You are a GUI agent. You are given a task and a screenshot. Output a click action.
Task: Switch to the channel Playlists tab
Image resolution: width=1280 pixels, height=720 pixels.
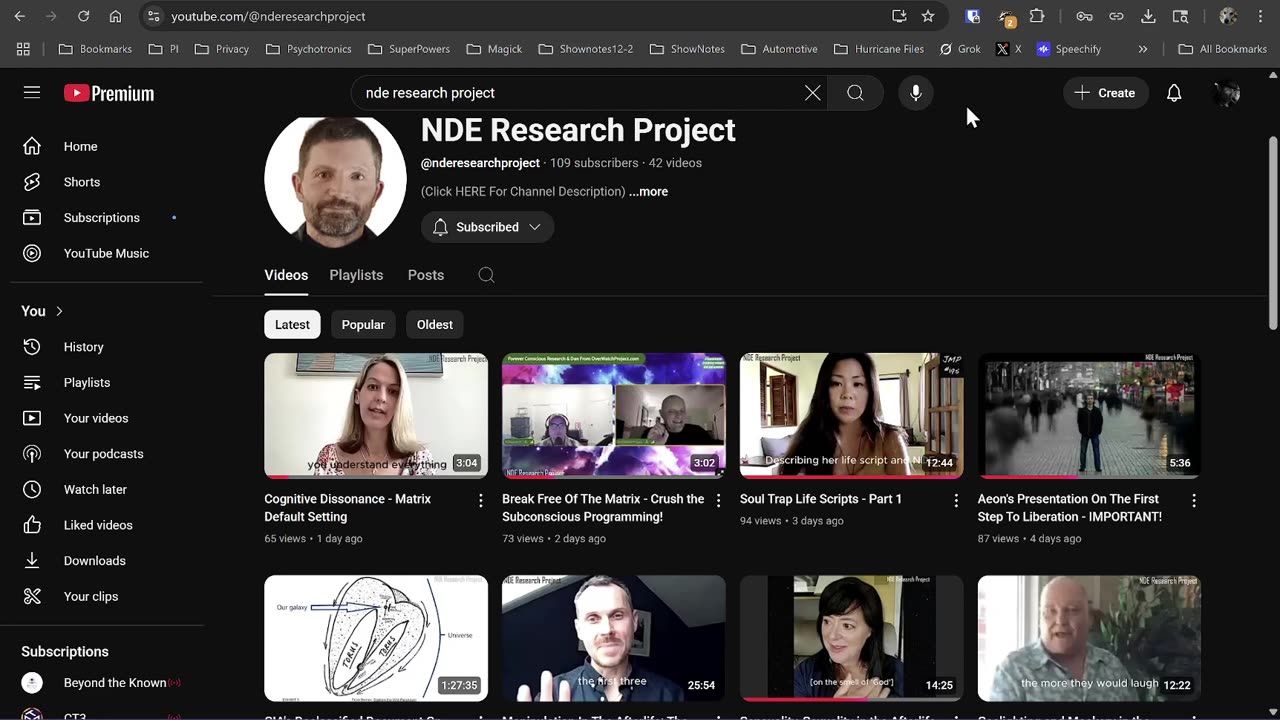[356, 275]
